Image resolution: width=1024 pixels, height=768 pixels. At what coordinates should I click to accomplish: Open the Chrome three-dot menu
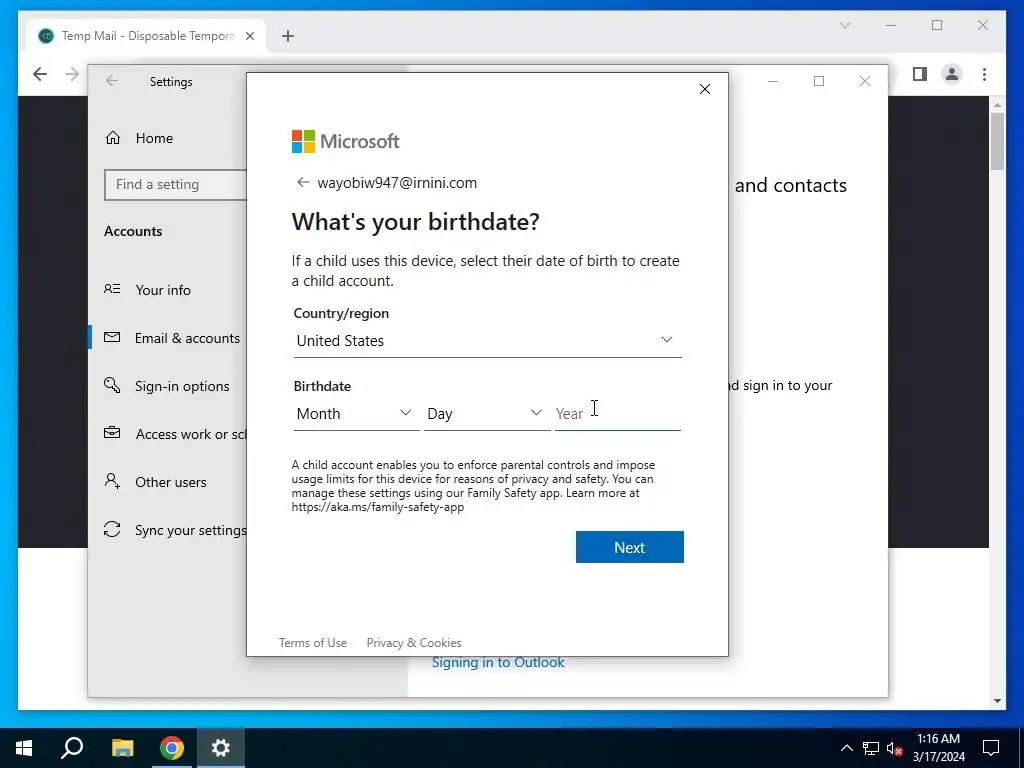(x=984, y=74)
